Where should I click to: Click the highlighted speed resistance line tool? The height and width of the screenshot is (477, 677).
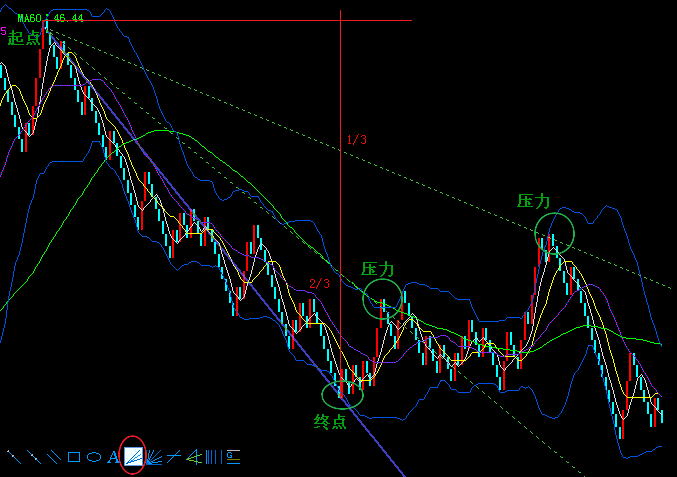click(133, 456)
